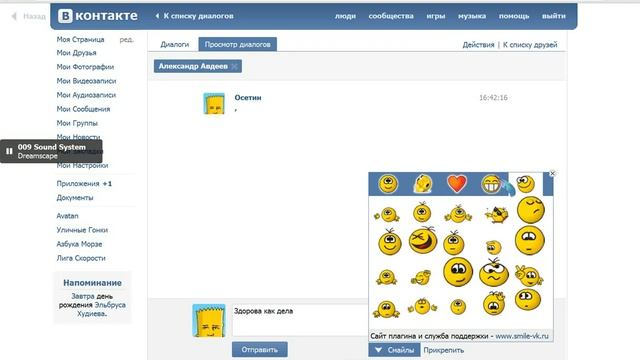Screen dimensions: 640x360
Task: Insert the angry wavy-mouth smiley
Action: point(494,272)
